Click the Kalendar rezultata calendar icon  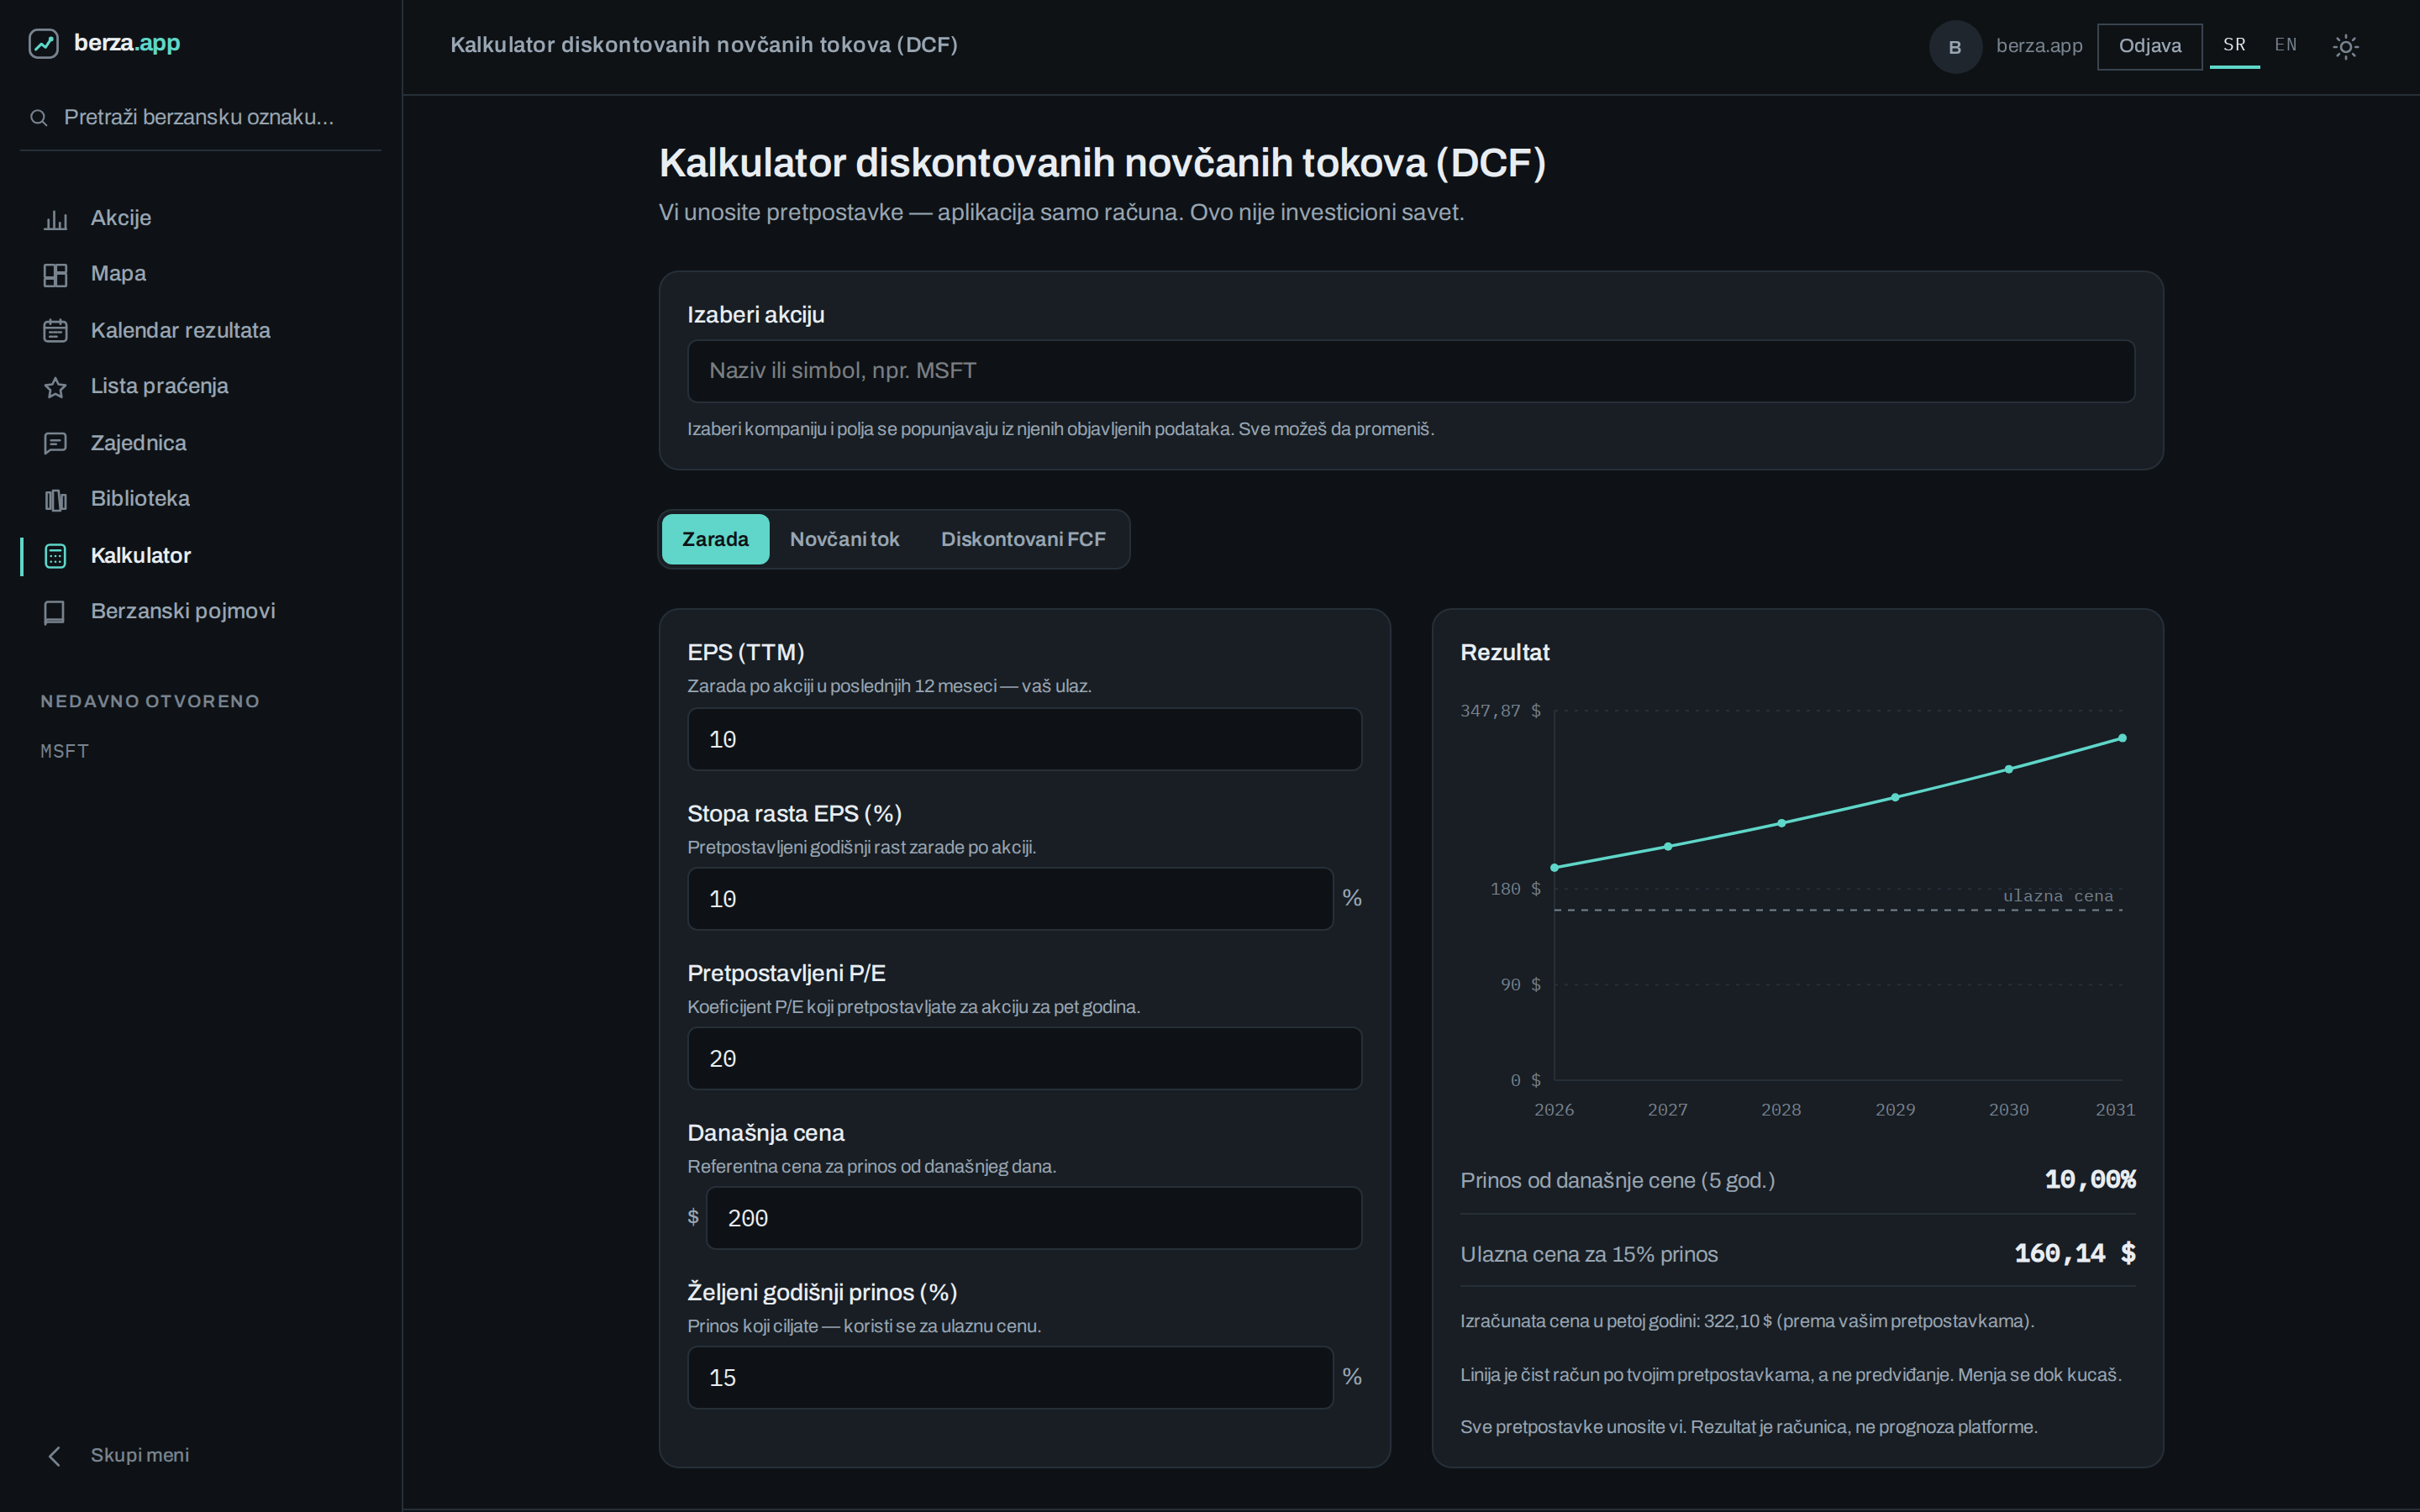coord(55,331)
